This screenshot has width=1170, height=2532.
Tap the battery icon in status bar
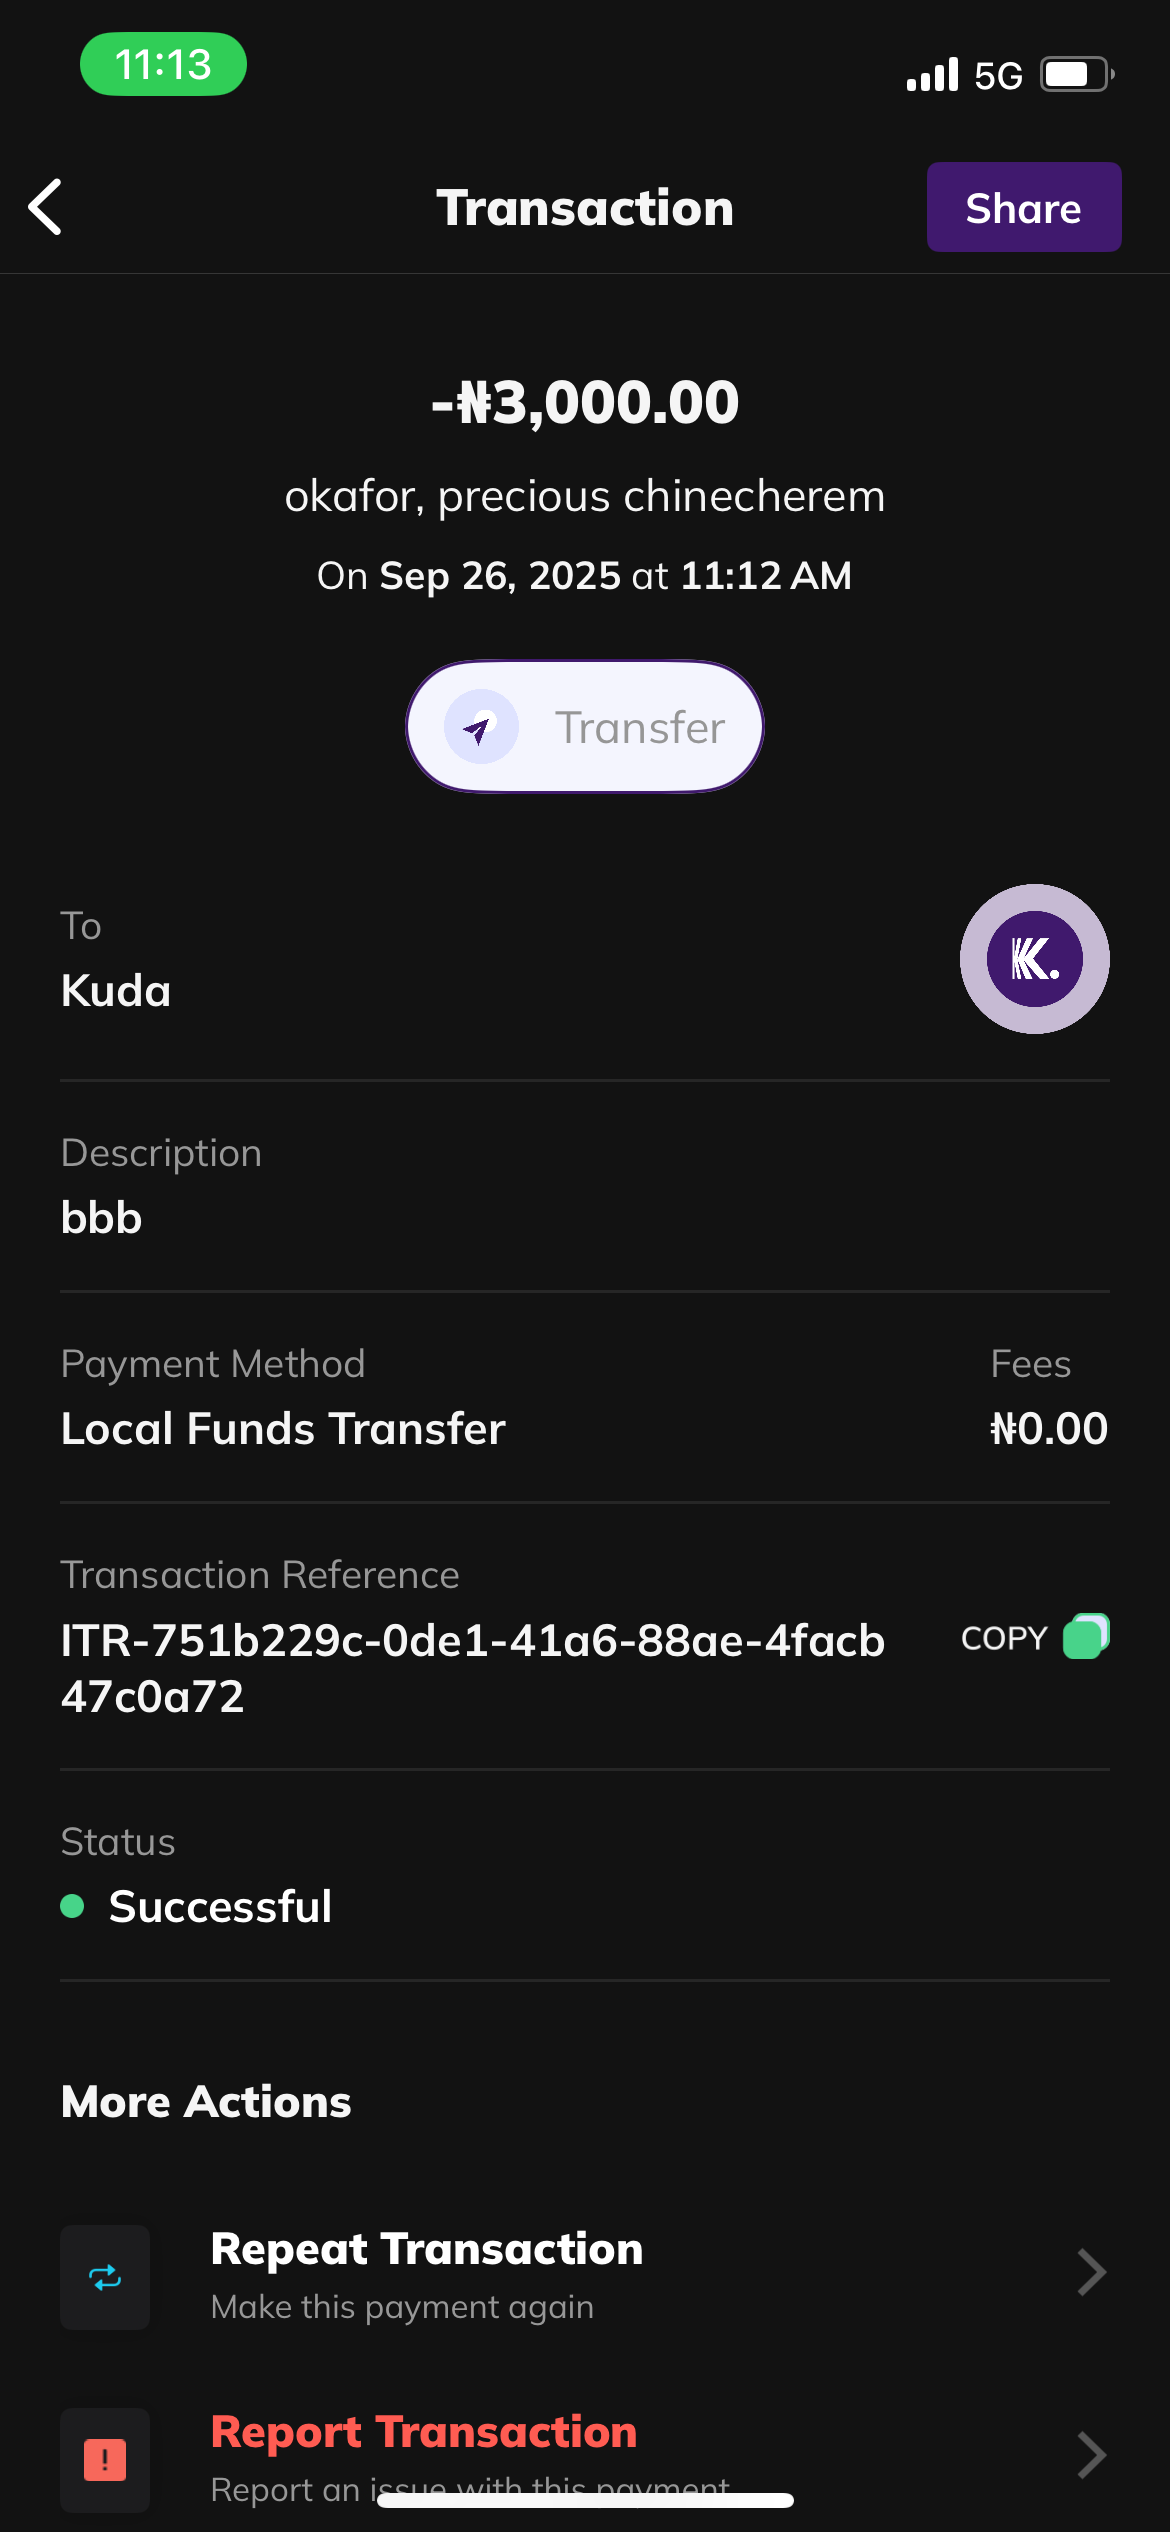coord(1077,75)
